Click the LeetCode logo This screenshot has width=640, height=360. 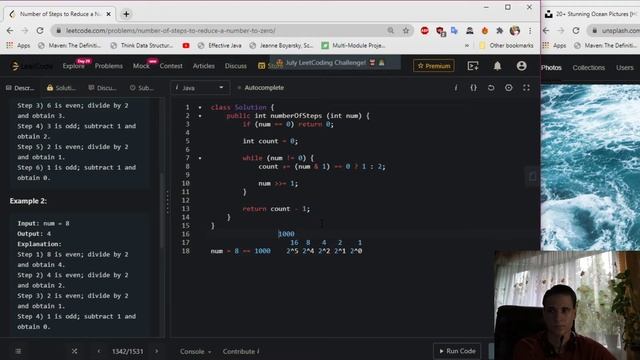pyautogui.click(x=32, y=66)
